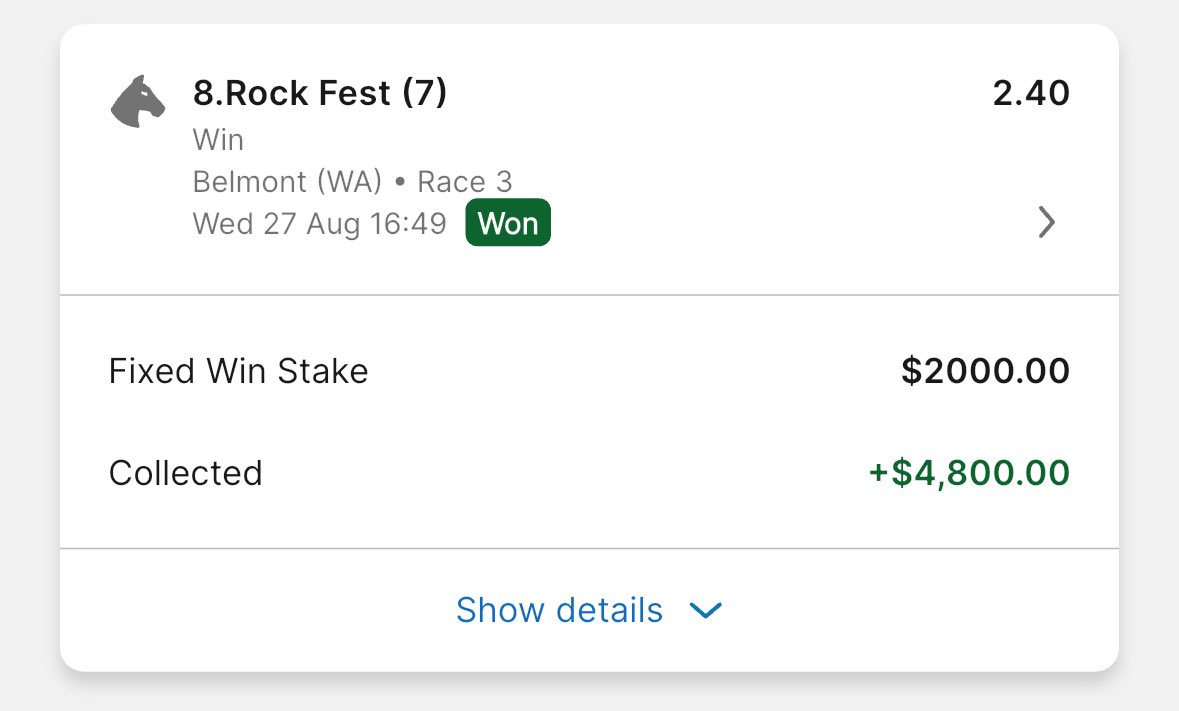Expand details using the down chevron

(706, 610)
